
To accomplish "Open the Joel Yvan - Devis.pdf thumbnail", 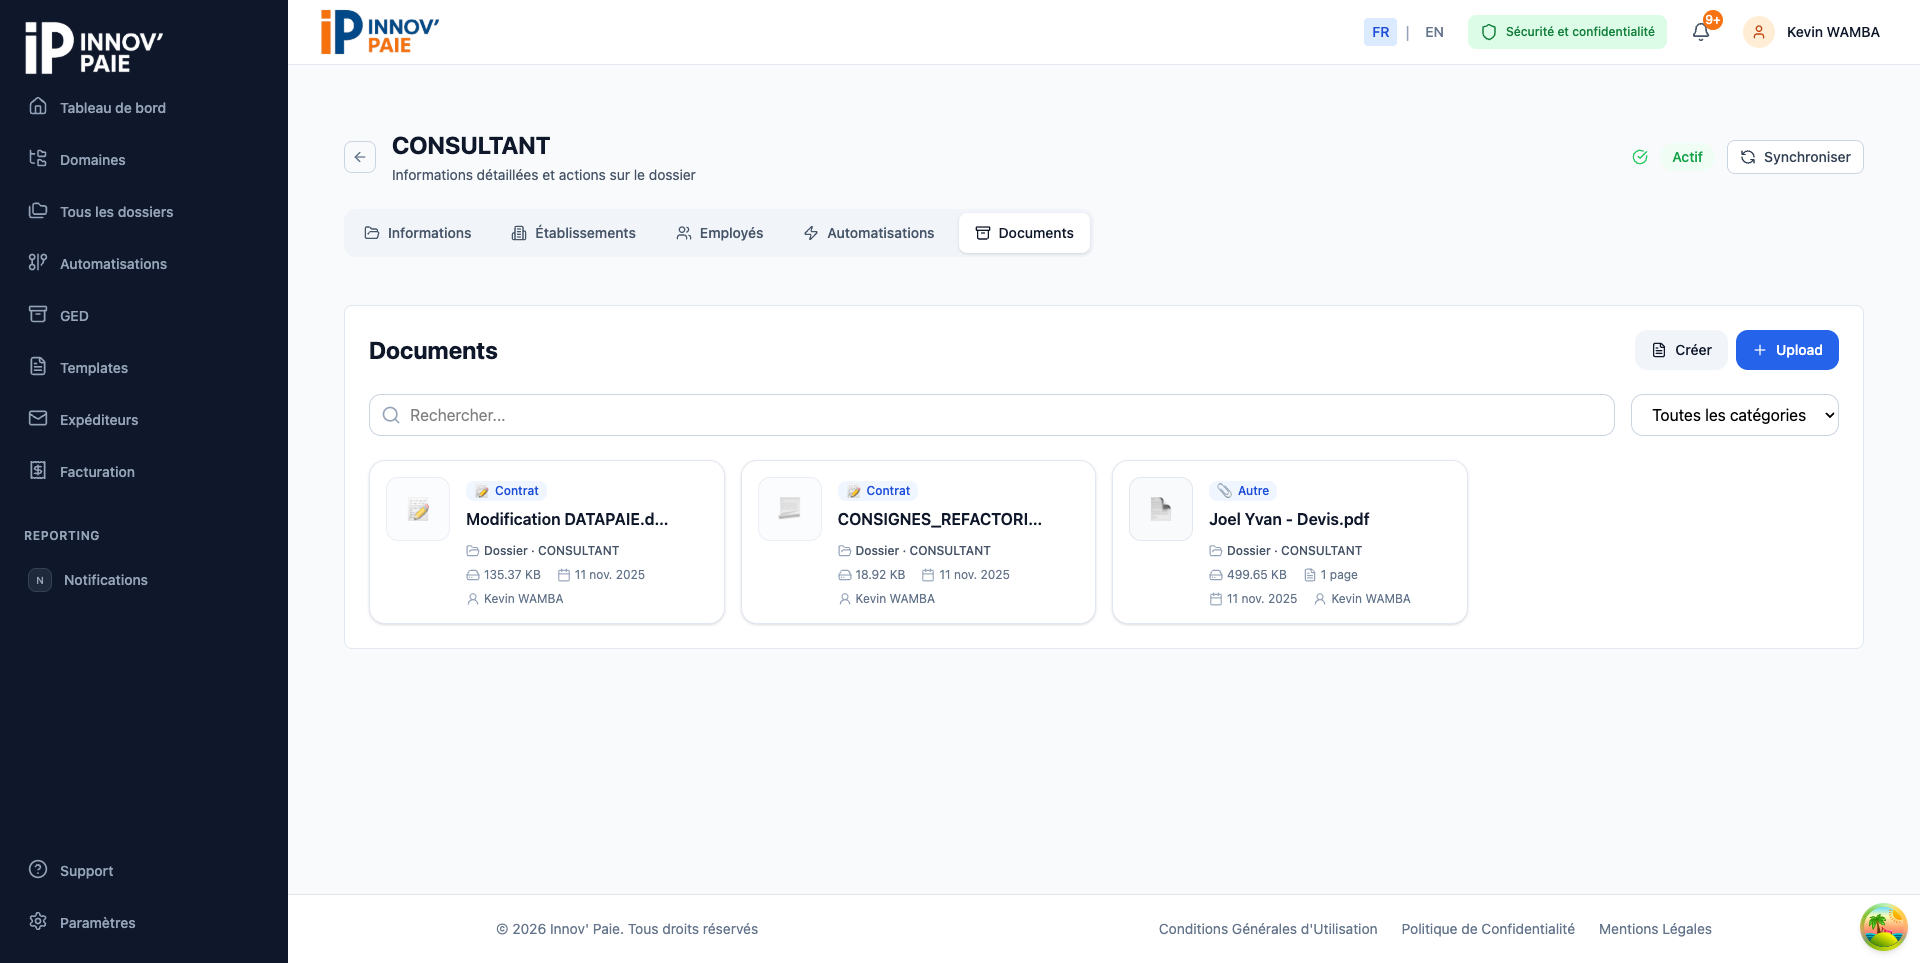I will click(1160, 509).
